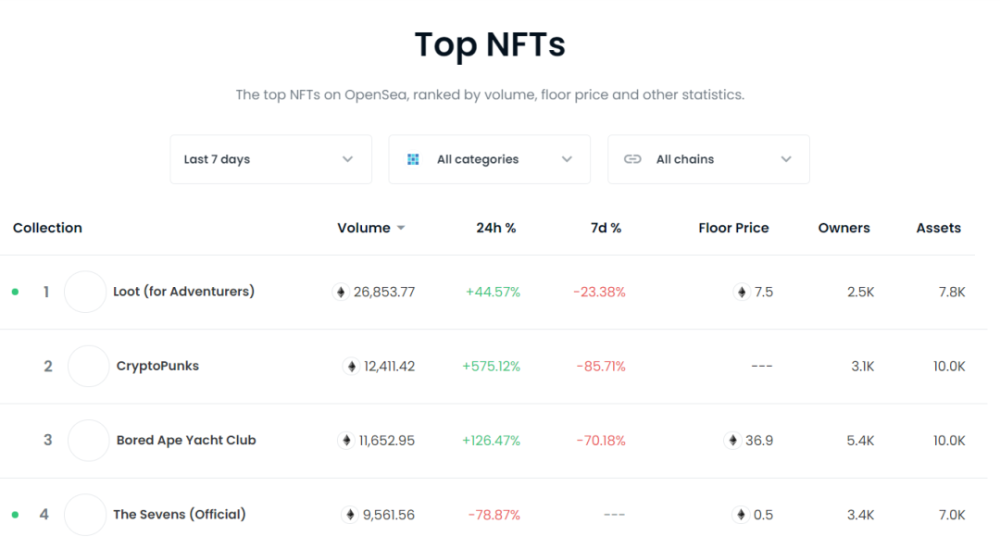Click Ethereum icon by The Sevens floor price 0.5

click(740, 515)
